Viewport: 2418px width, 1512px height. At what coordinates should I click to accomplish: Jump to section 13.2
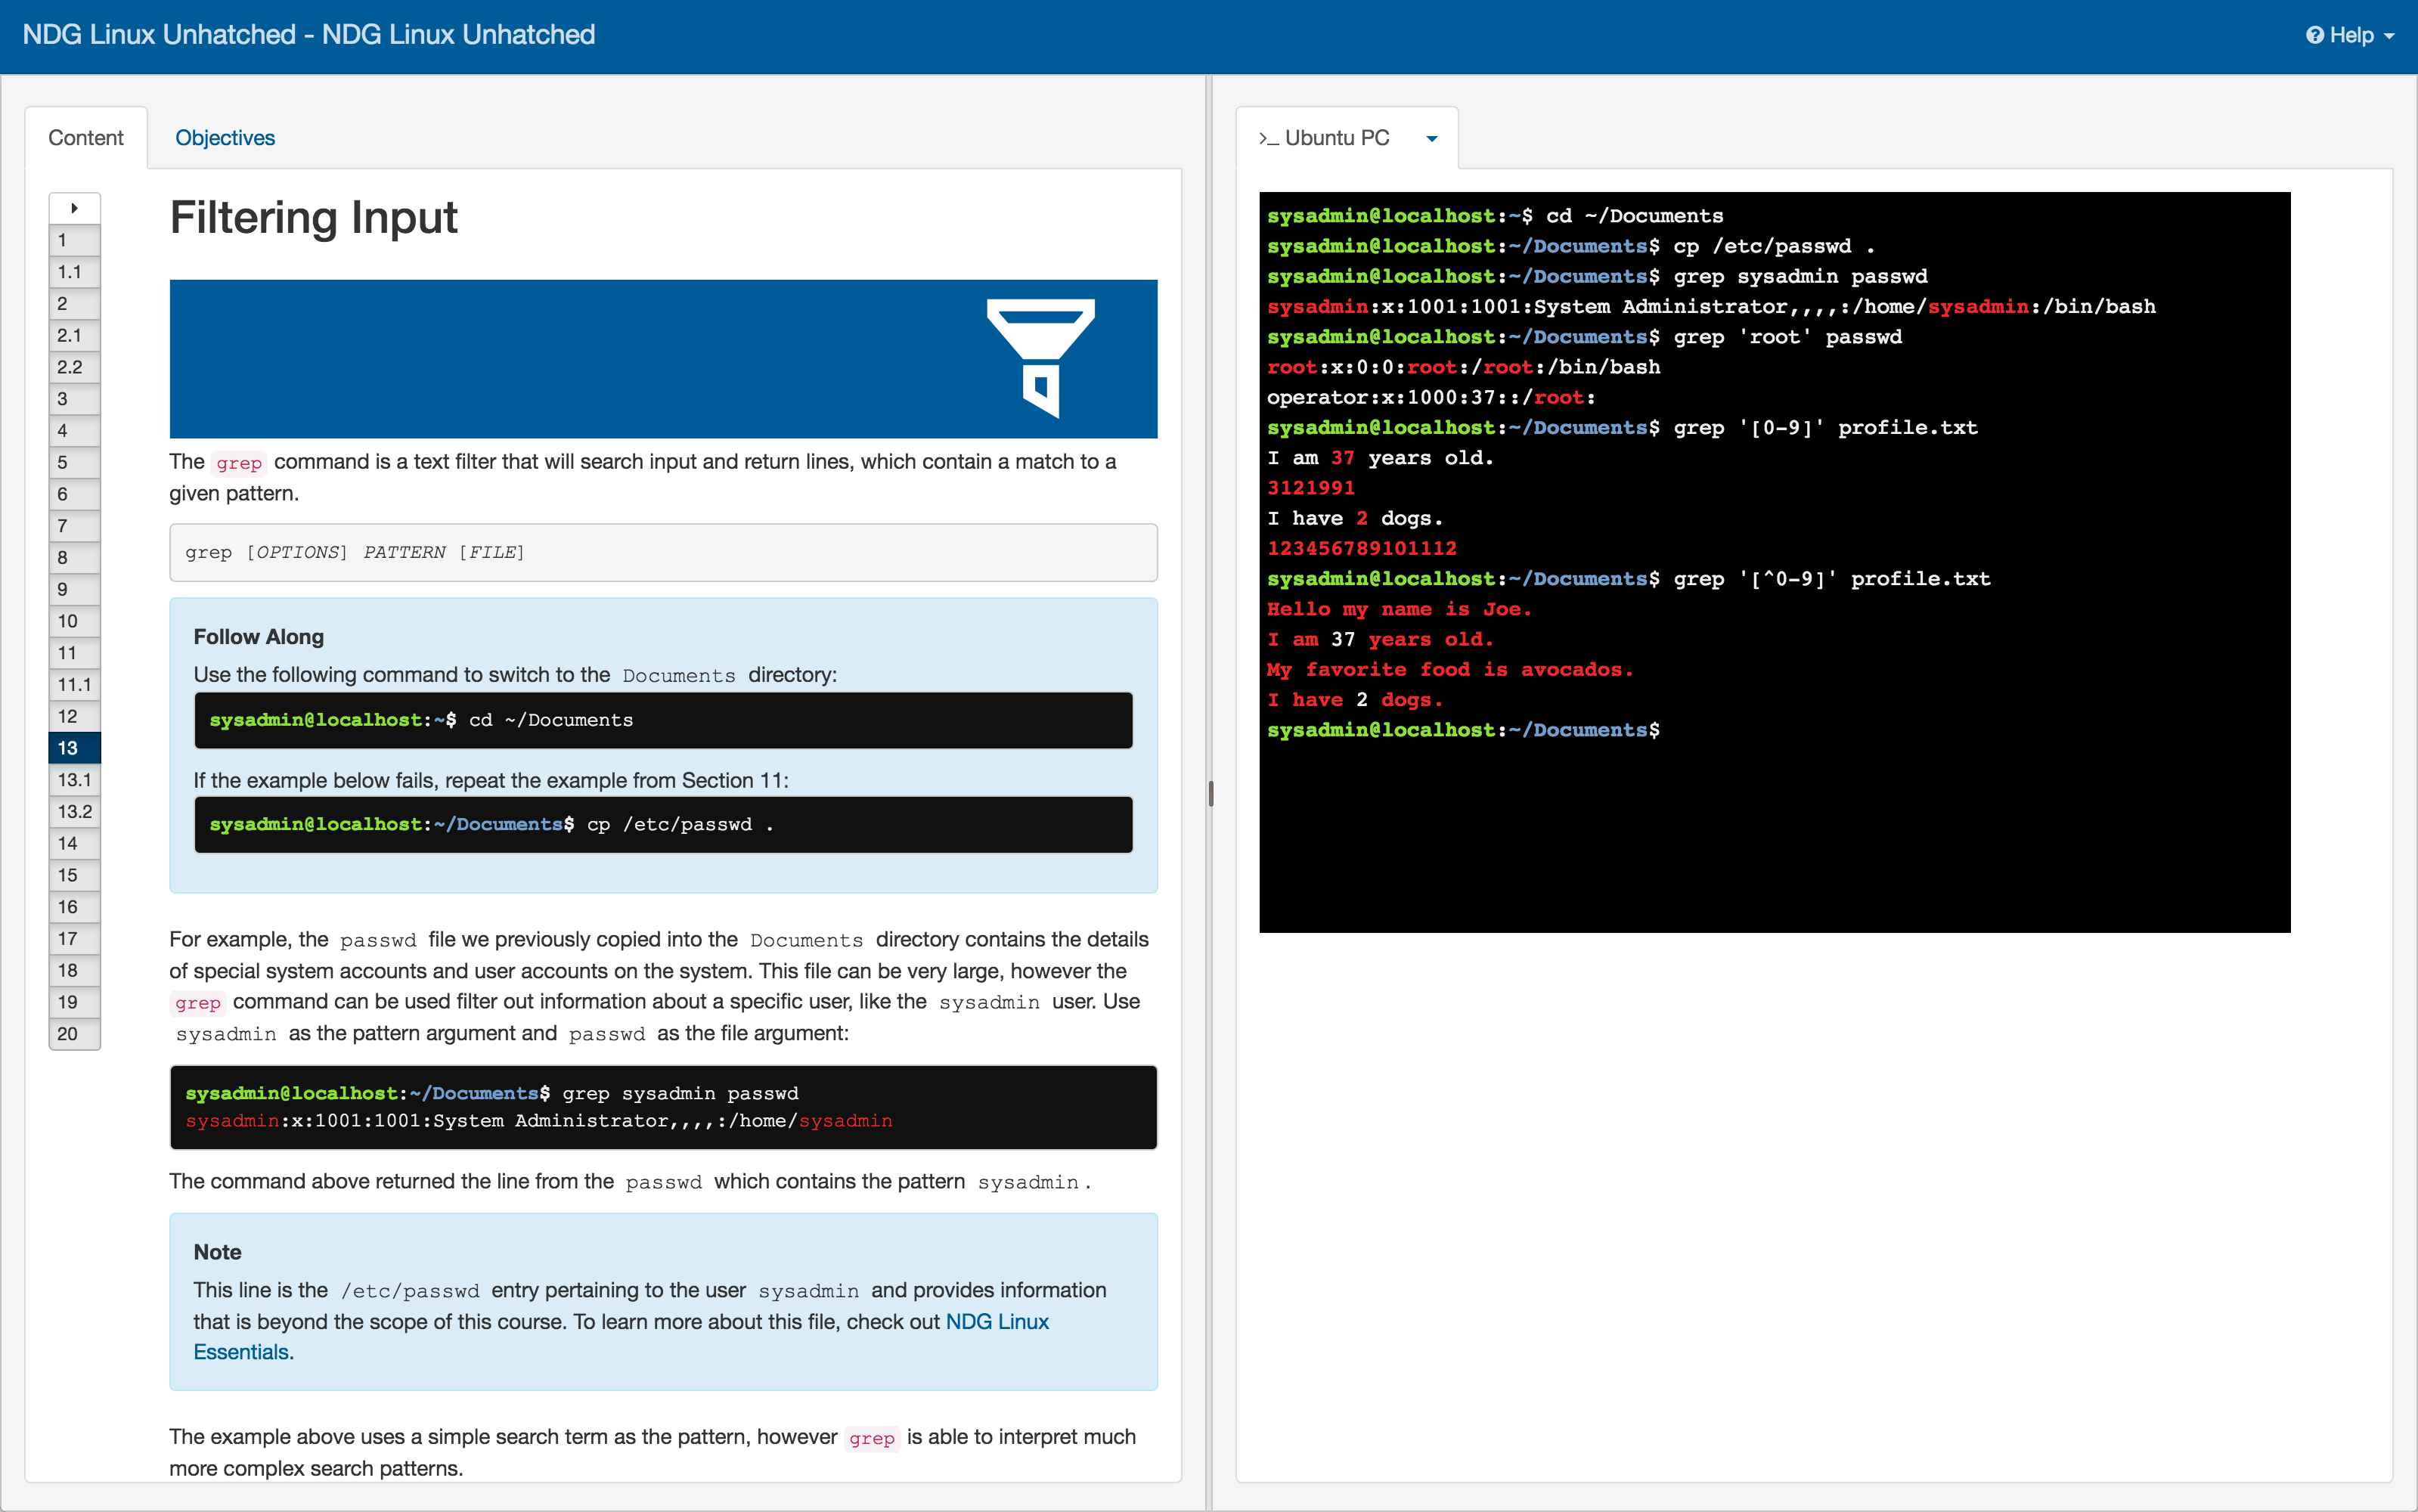(74, 812)
